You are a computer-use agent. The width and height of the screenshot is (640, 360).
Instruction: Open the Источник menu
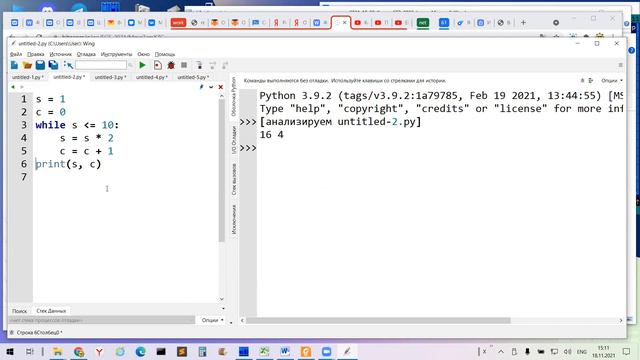(x=60, y=54)
